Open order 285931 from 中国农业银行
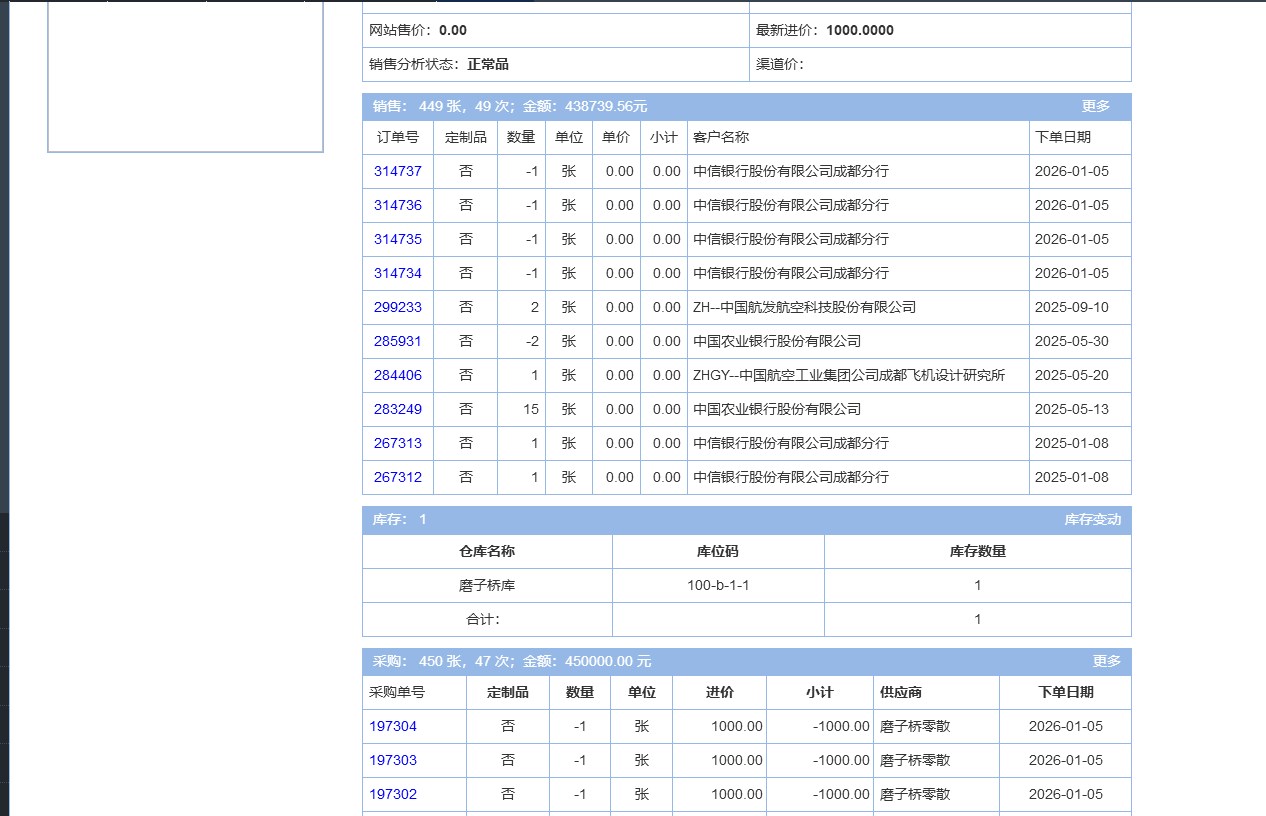 tap(398, 341)
